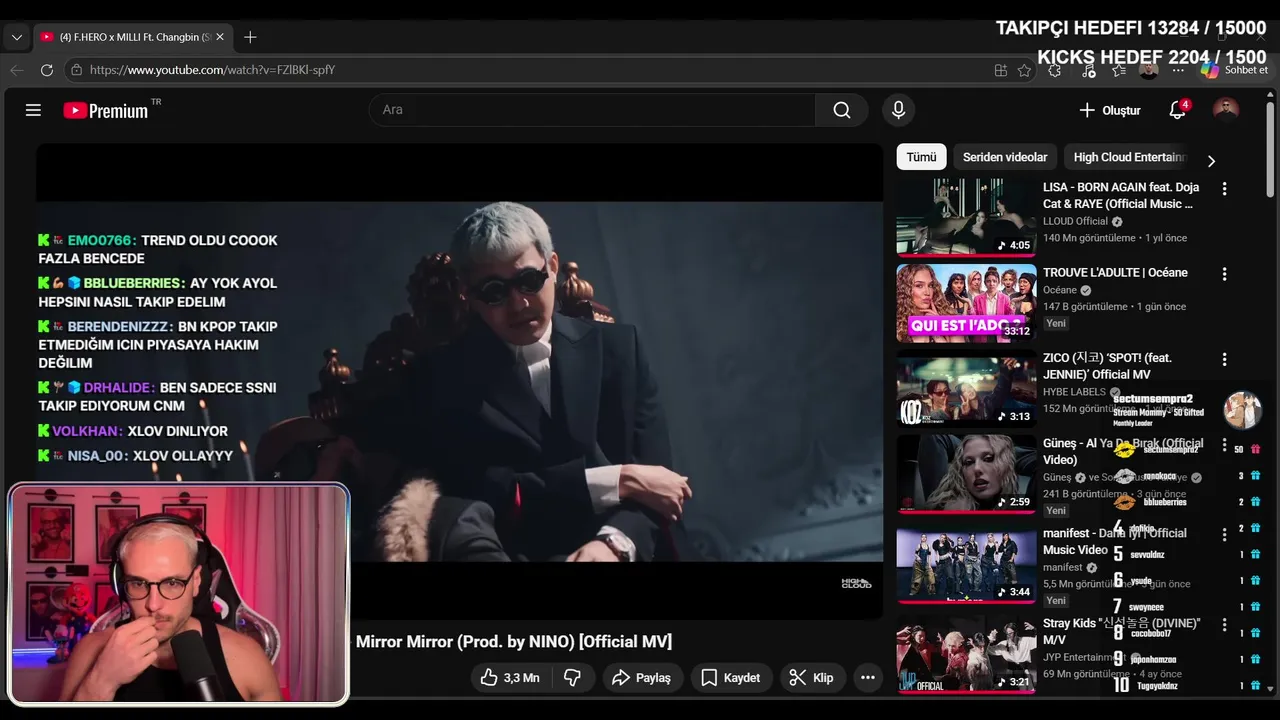Select the Seriden videolar chip
1280x720 pixels.
pyautogui.click(x=1005, y=157)
